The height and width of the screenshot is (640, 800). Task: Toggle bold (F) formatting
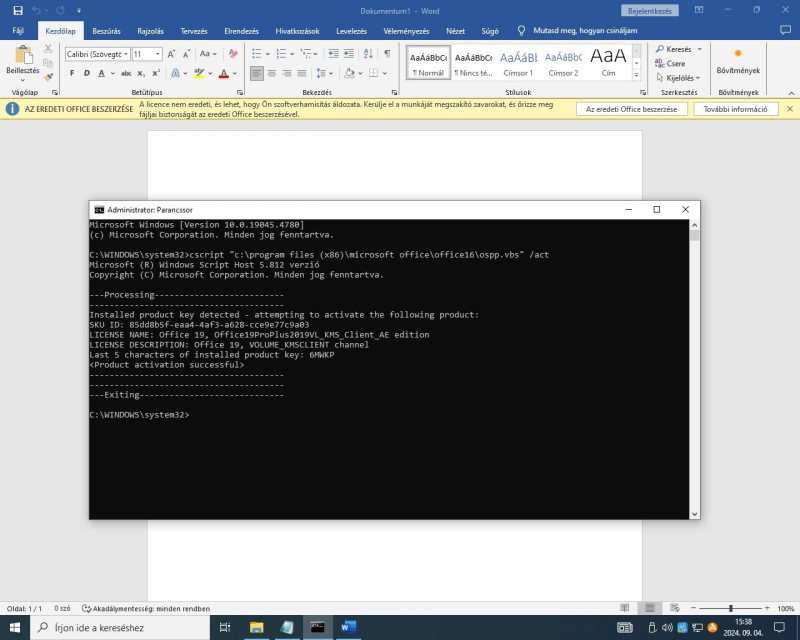click(72, 73)
